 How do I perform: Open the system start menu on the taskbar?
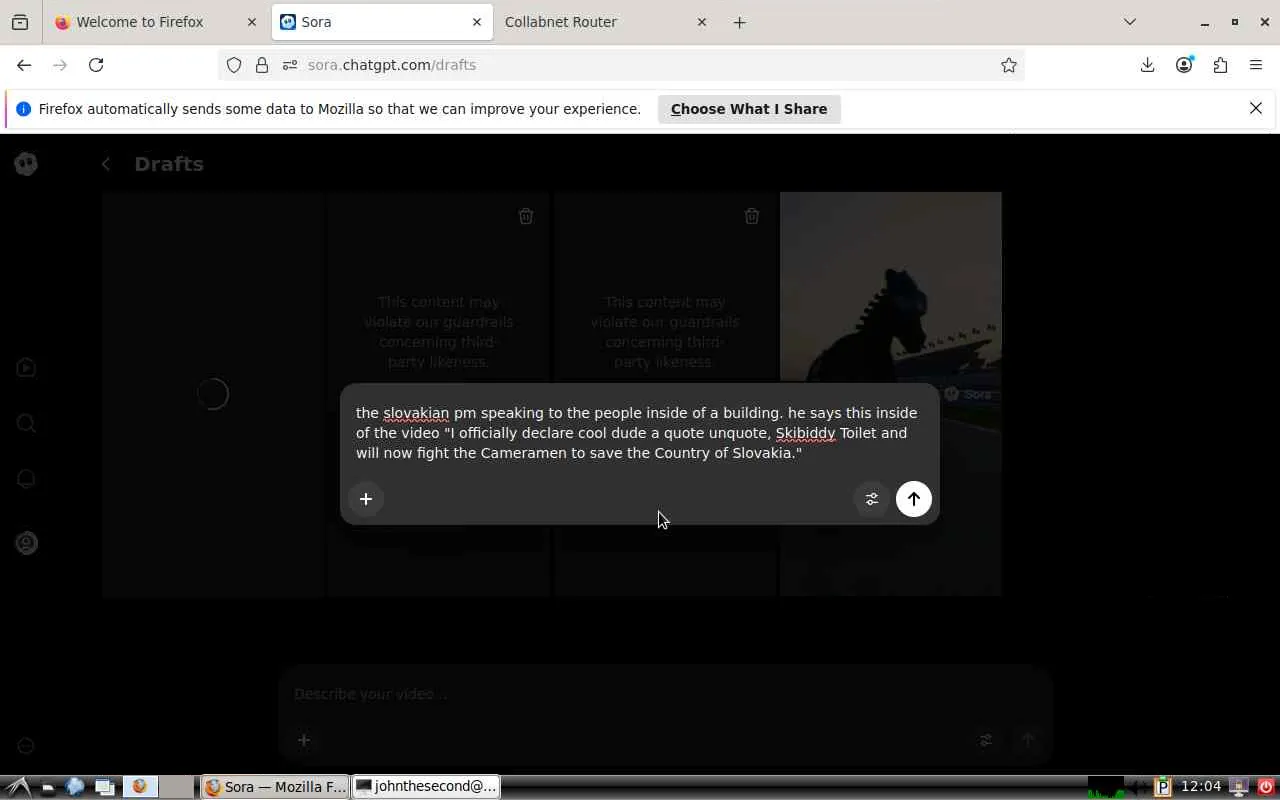point(19,787)
